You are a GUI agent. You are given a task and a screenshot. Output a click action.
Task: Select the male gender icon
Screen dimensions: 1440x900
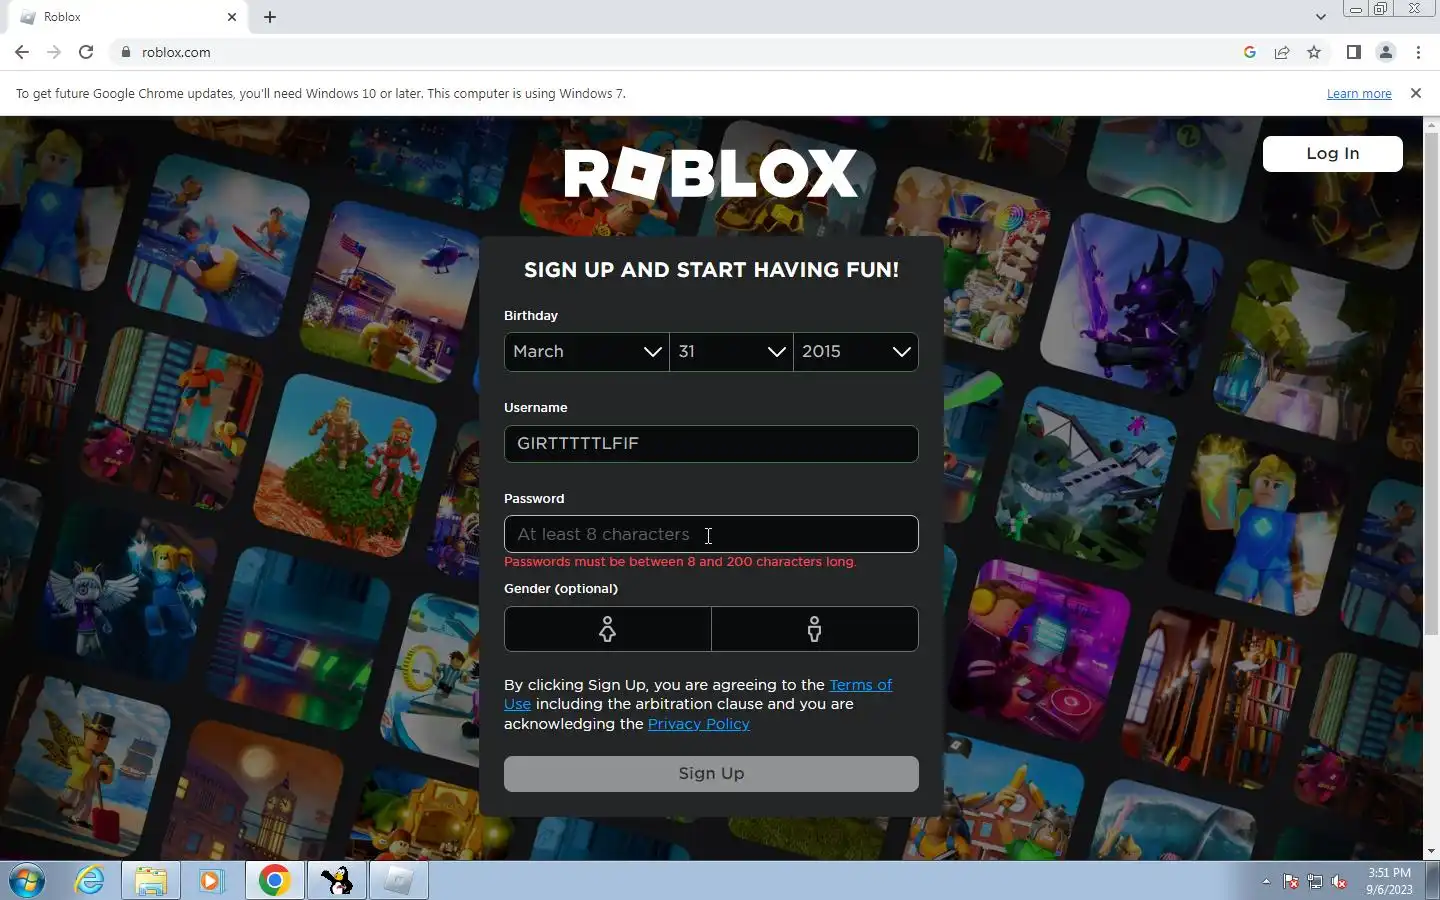[815, 629]
